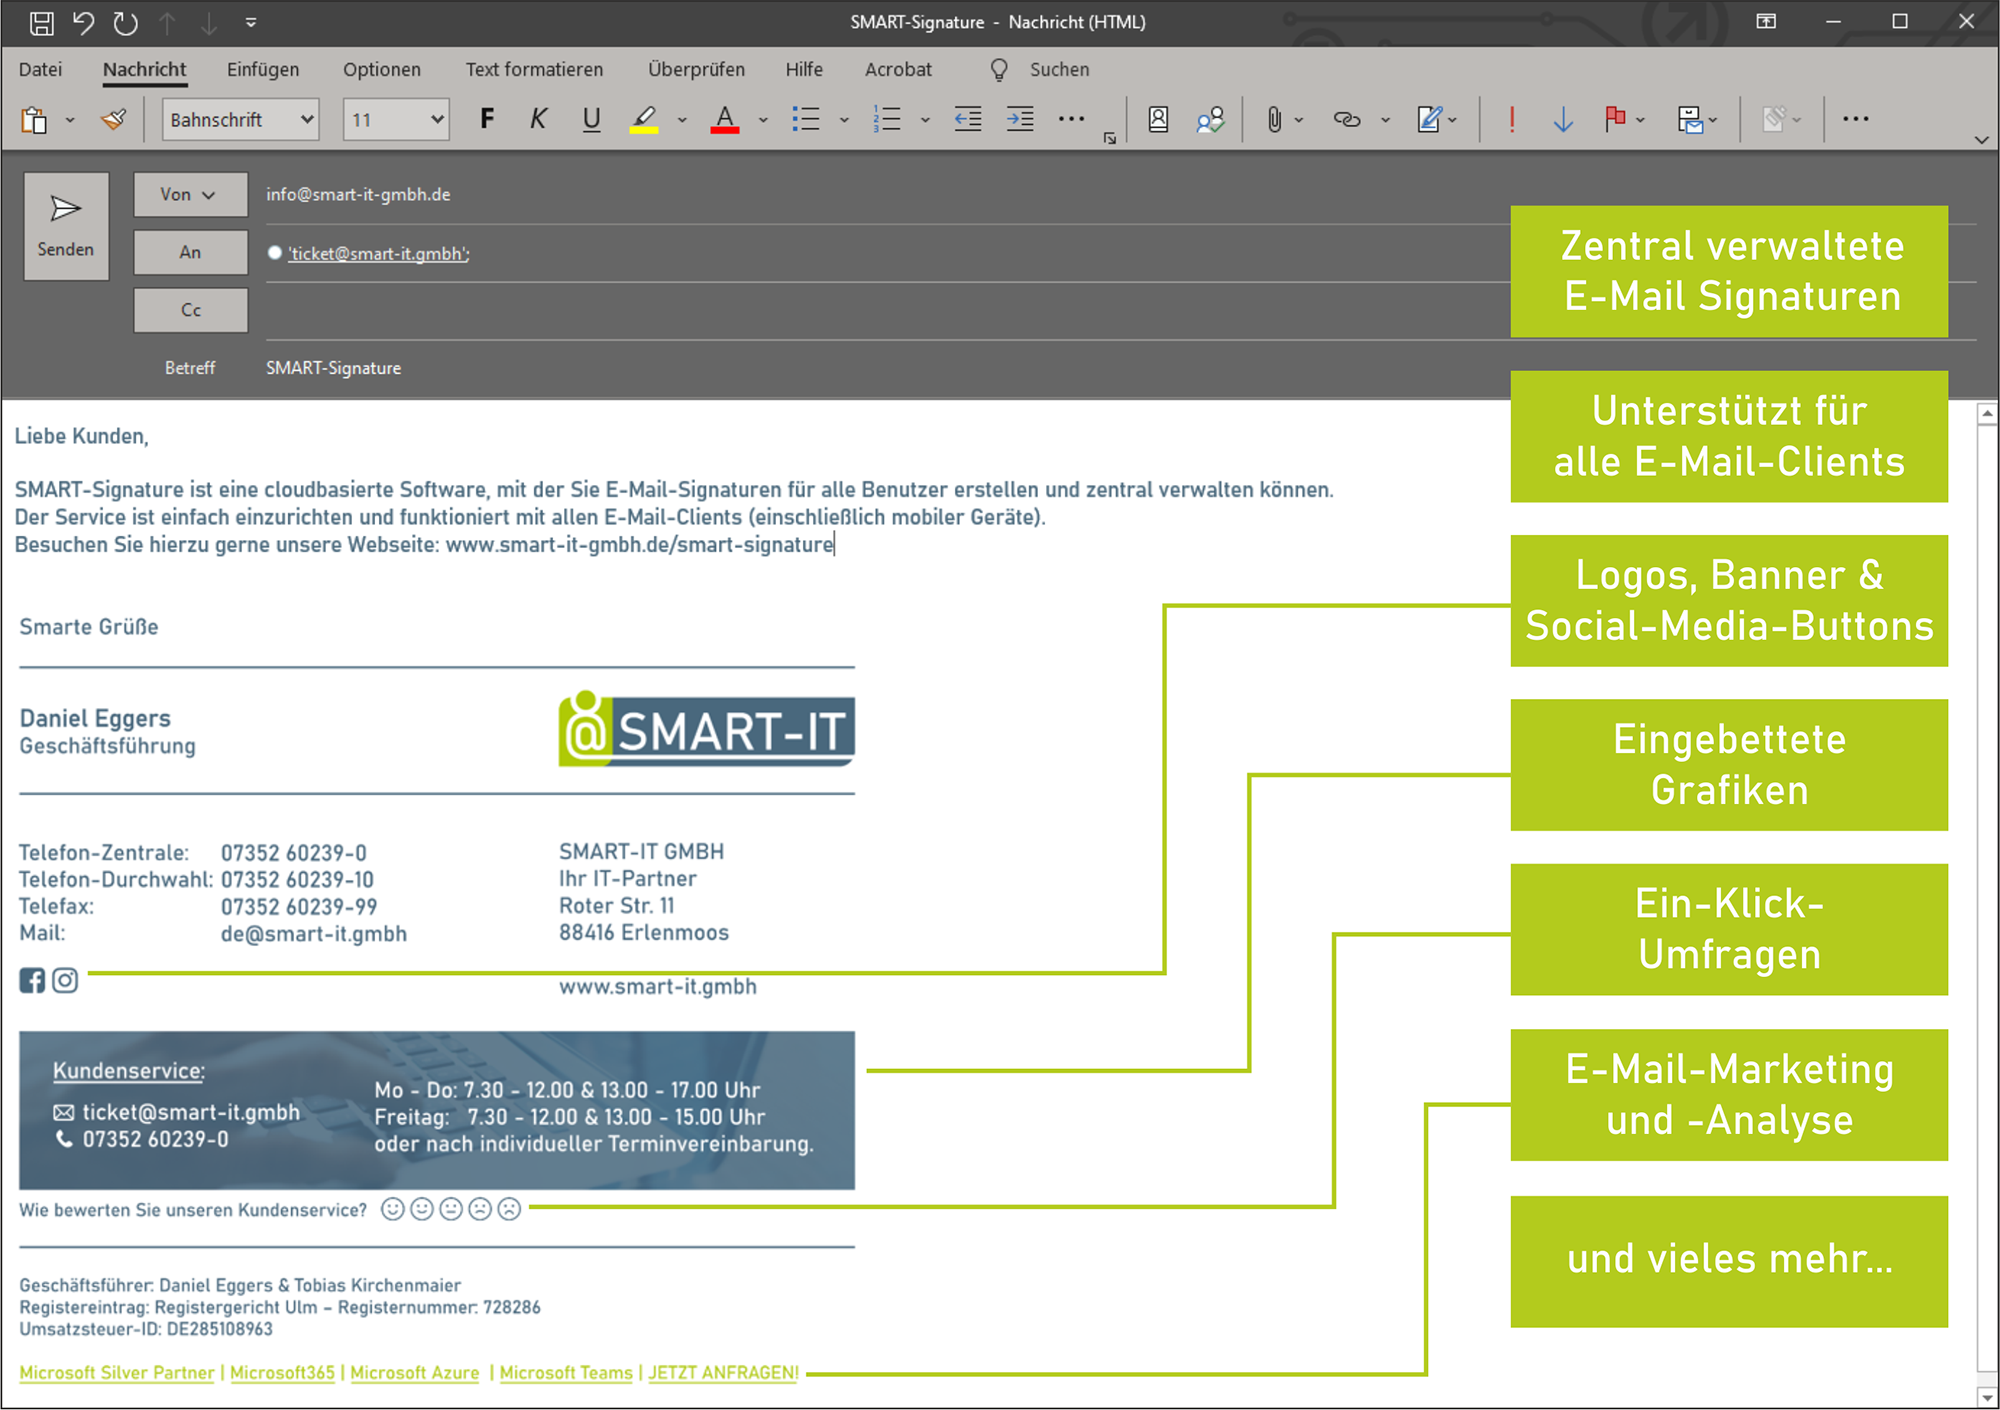The height and width of the screenshot is (1410, 2000).
Task: Select the Format Painter brush
Action: tap(114, 120)
